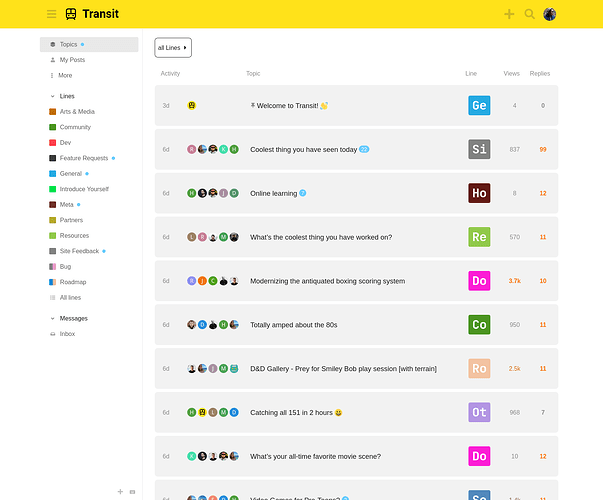Go to My Posts in sidebar
603x500 pixels.
point(72,60)
